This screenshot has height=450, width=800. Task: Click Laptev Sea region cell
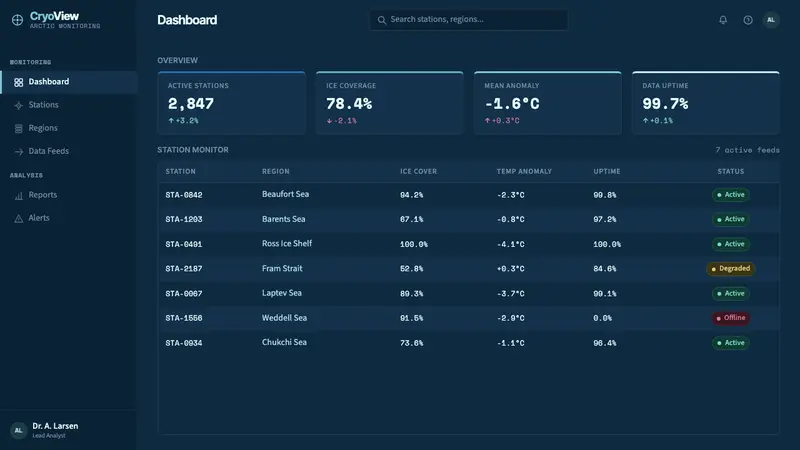point(282,293)
